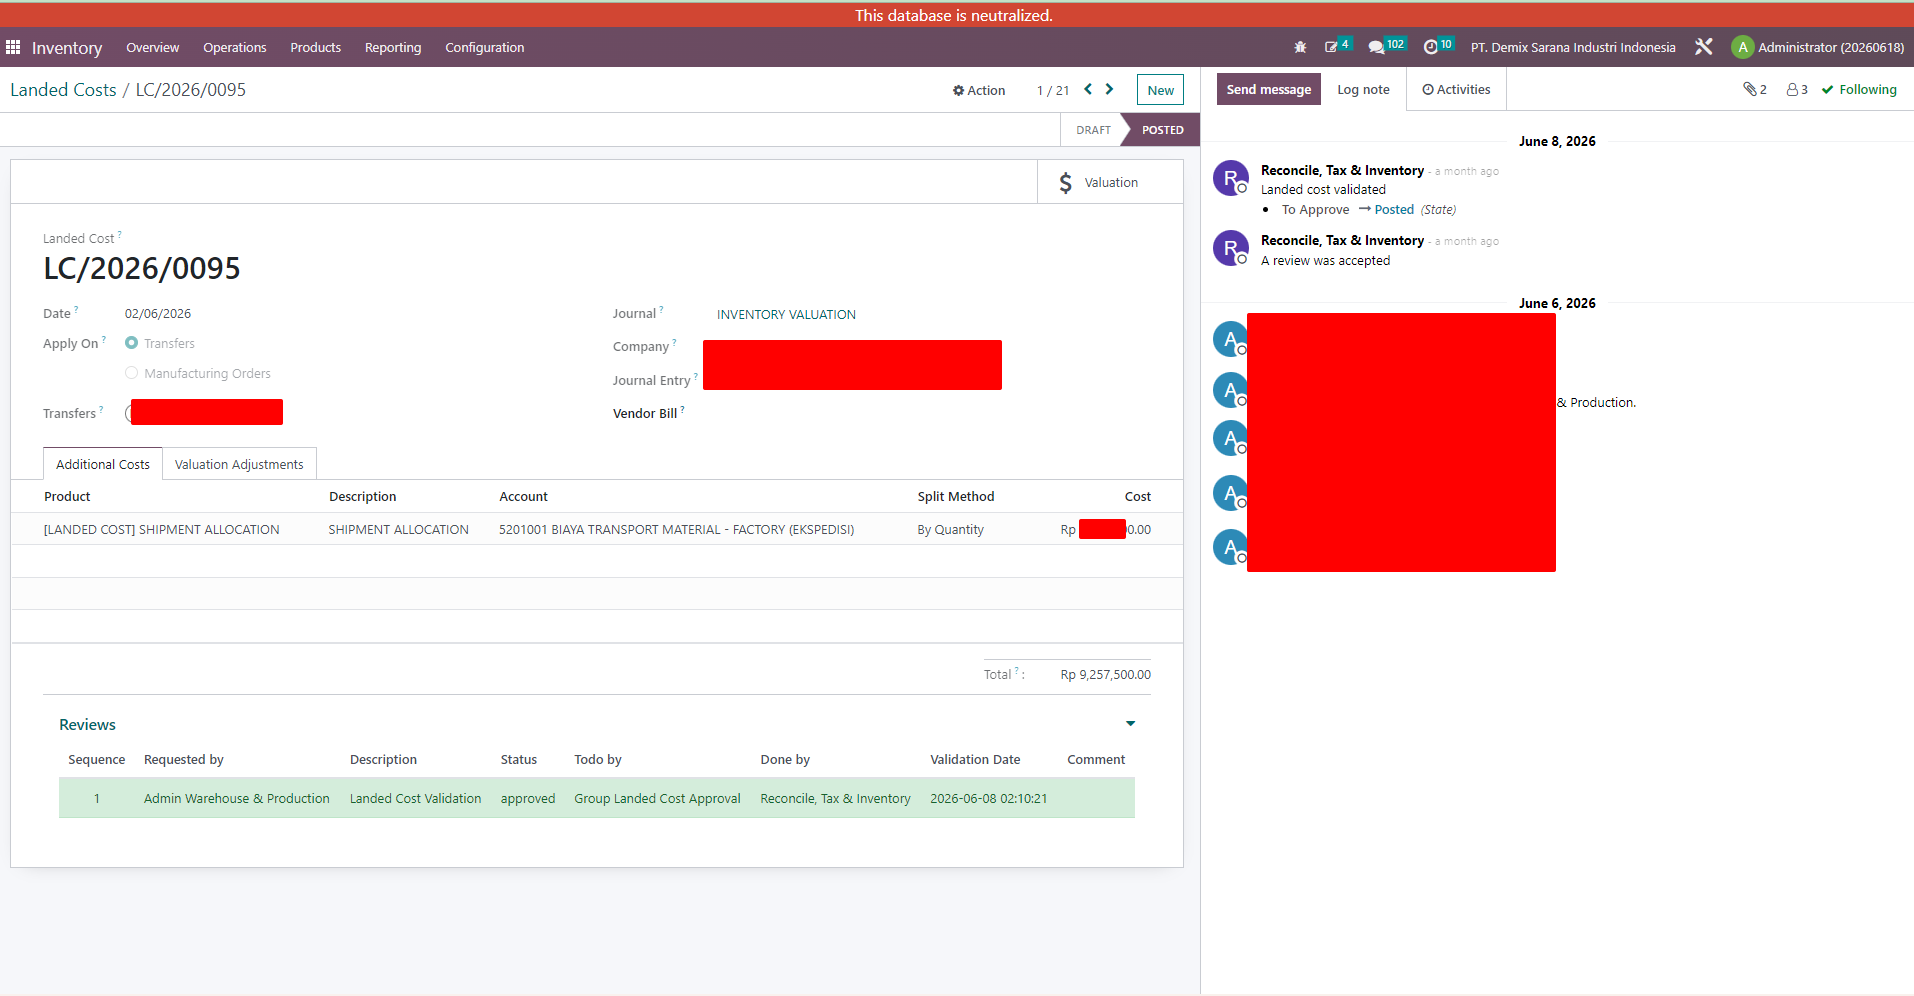This screenshot has width=1914, height=996.
Task: Open the company switcher PT. Demix Sarana
Action: pyautogui.click(x=1573, y=47)
